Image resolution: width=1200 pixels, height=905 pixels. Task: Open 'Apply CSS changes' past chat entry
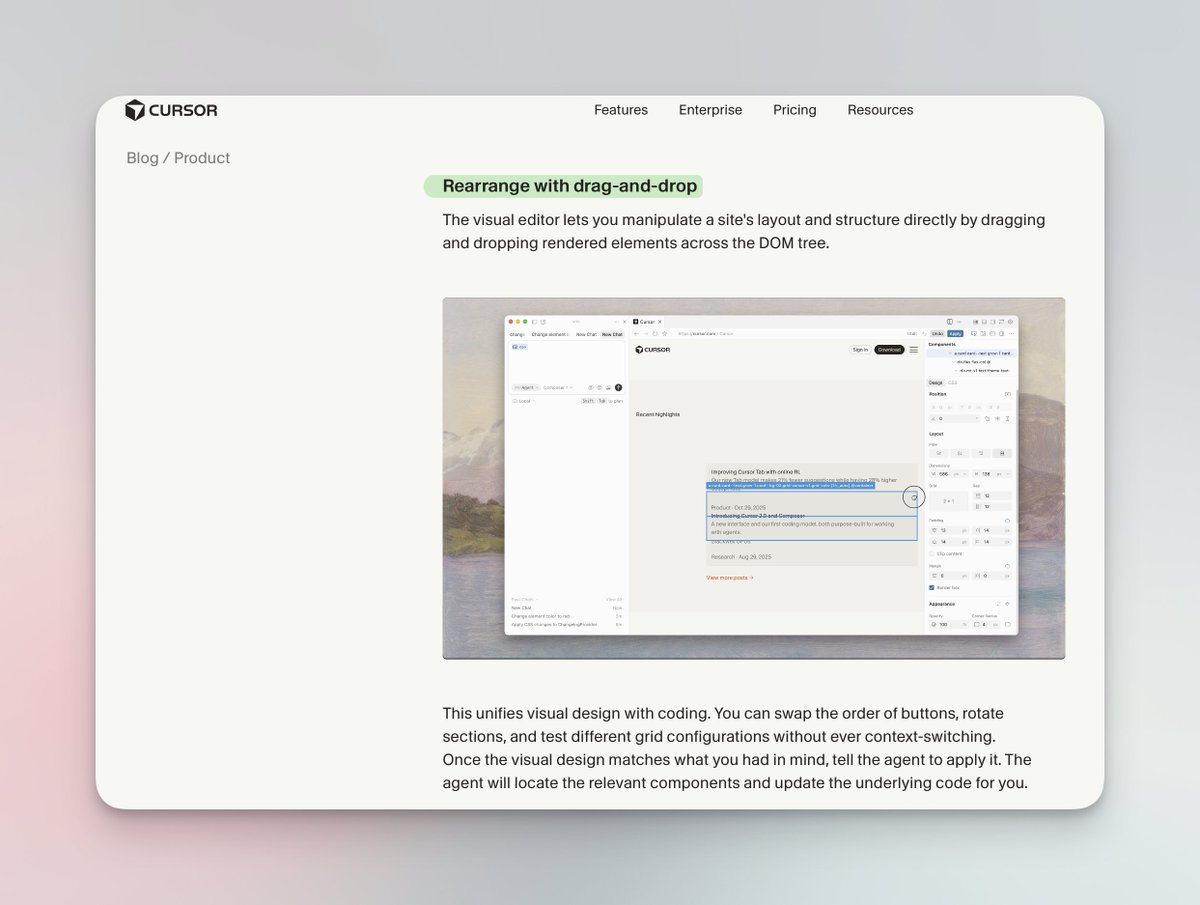tap(554, 624)
